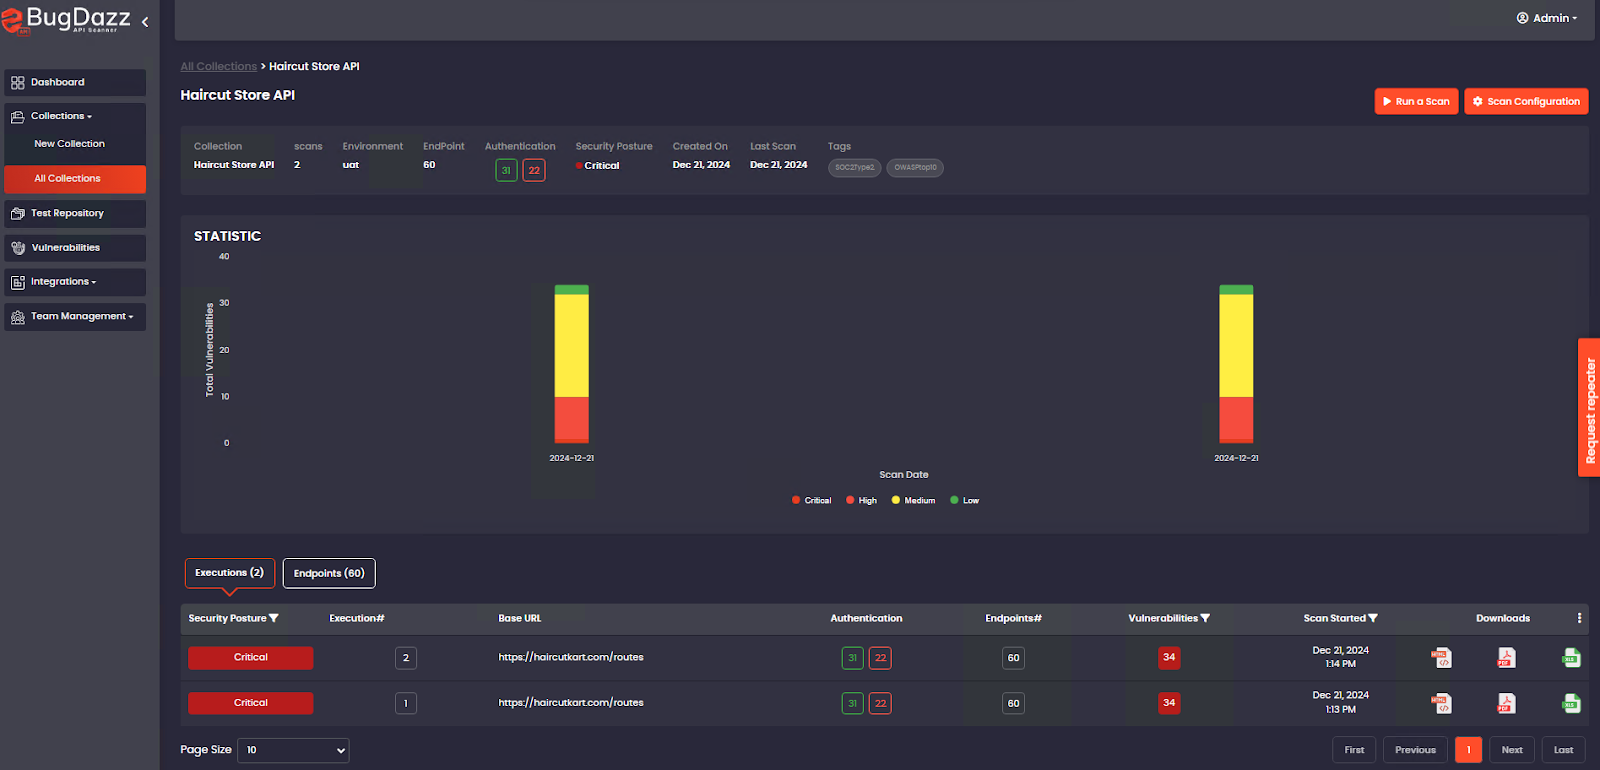Click red 22 badge in execution 1 row

tap(880, 703)
